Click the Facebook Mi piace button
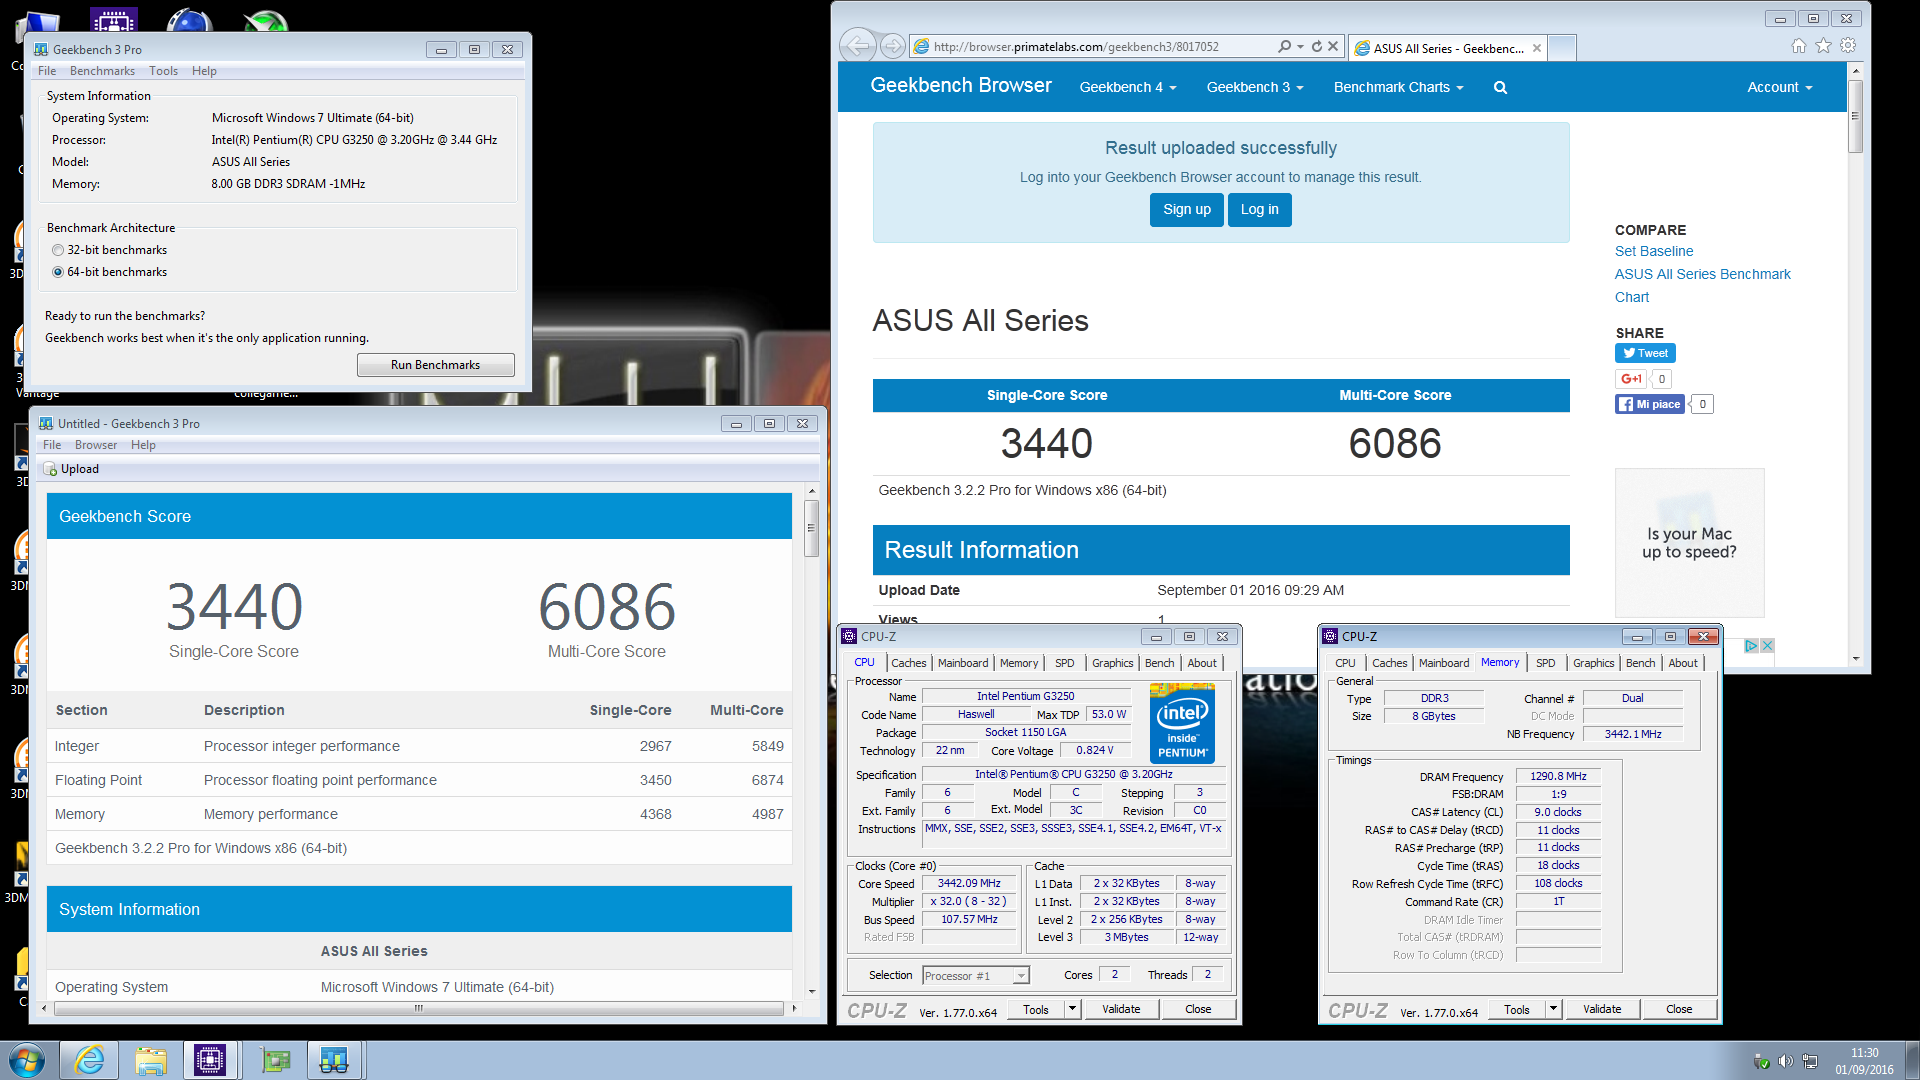 point(1650,404)
